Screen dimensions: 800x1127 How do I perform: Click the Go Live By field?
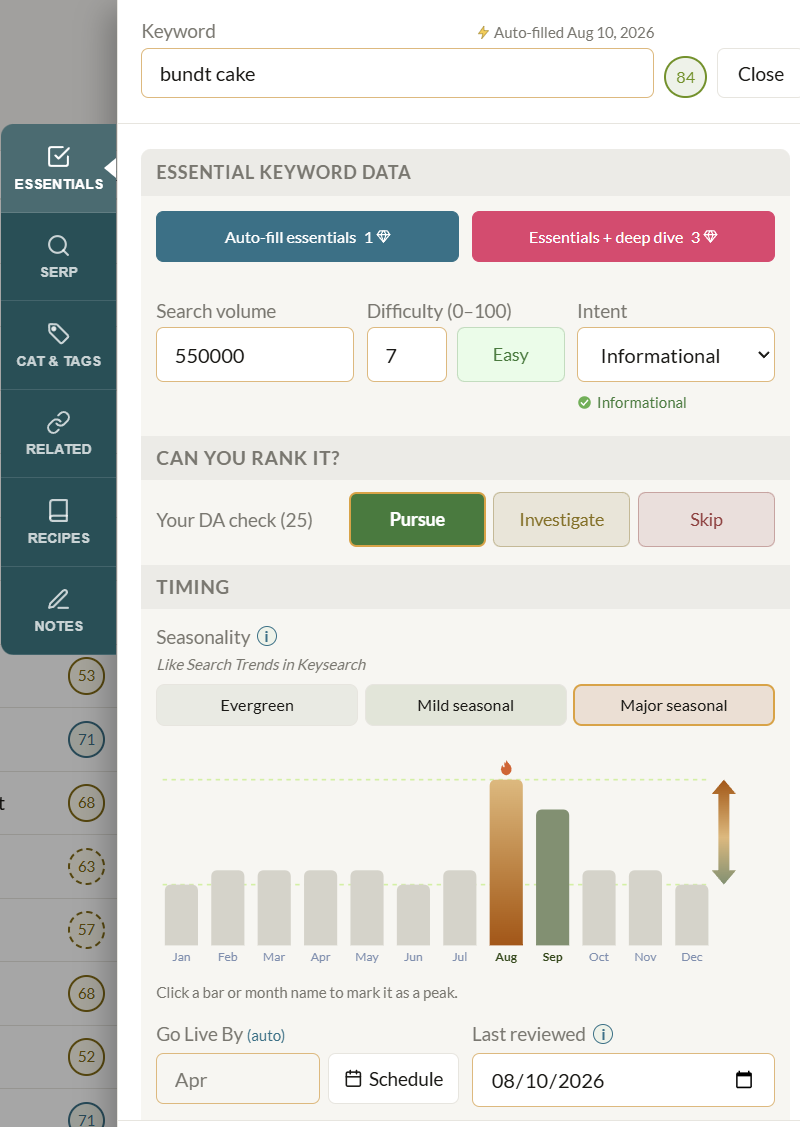click(238, 1079)
